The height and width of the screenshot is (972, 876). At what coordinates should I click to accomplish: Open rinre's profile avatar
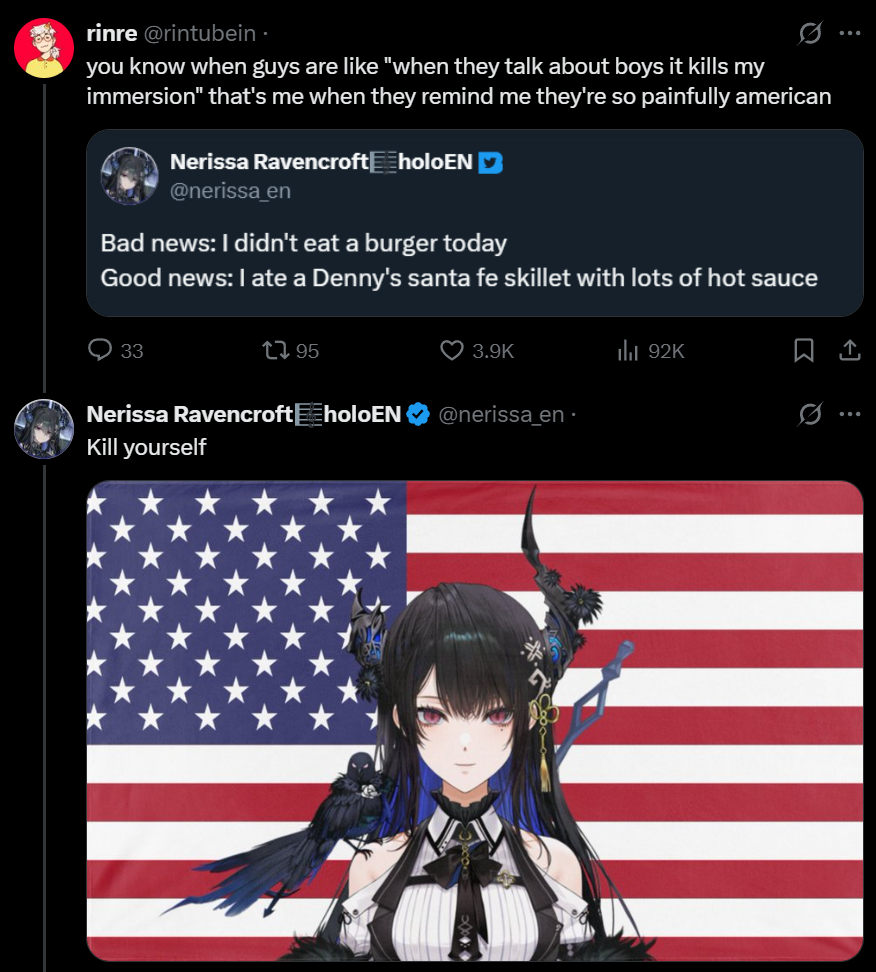[x=44, y=48]
